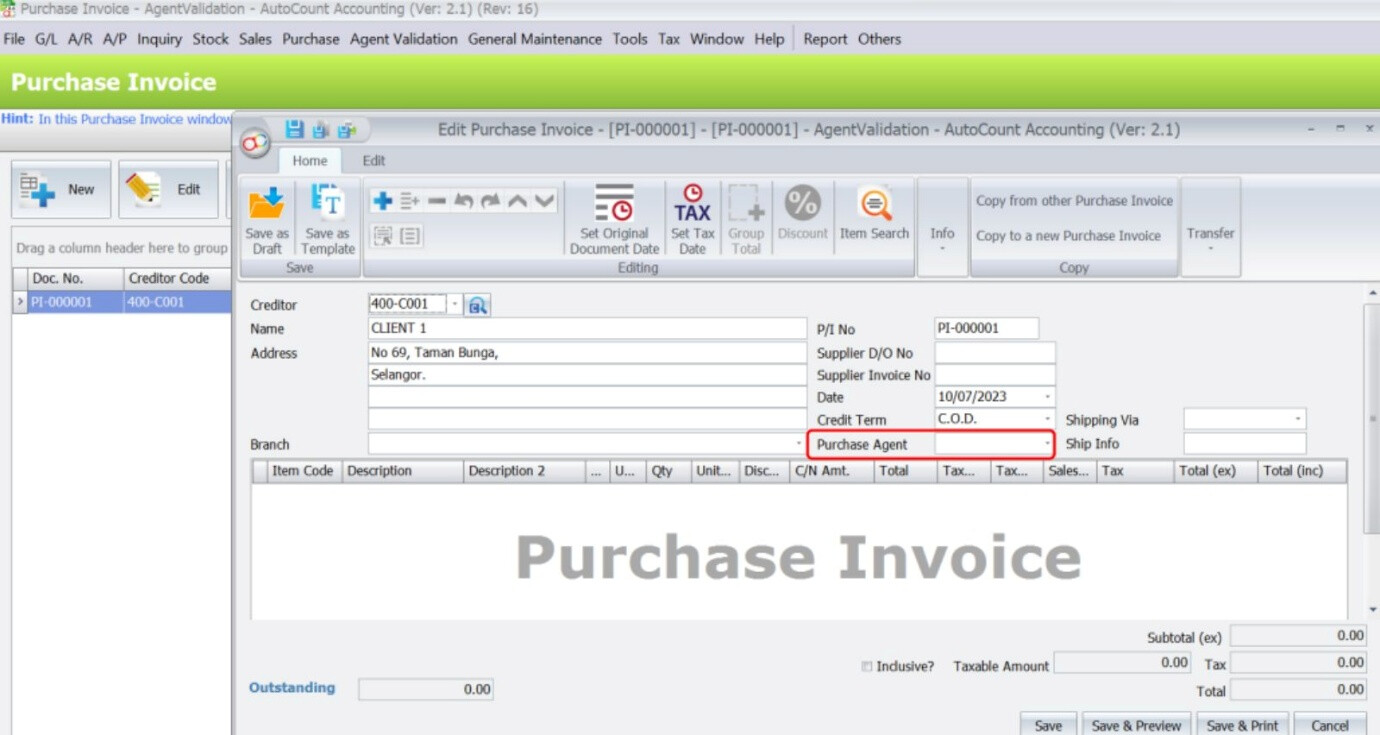1380x735 pixels.
Task: Move the row up with the up arrow icon
Action: click(x=518, y=201)
